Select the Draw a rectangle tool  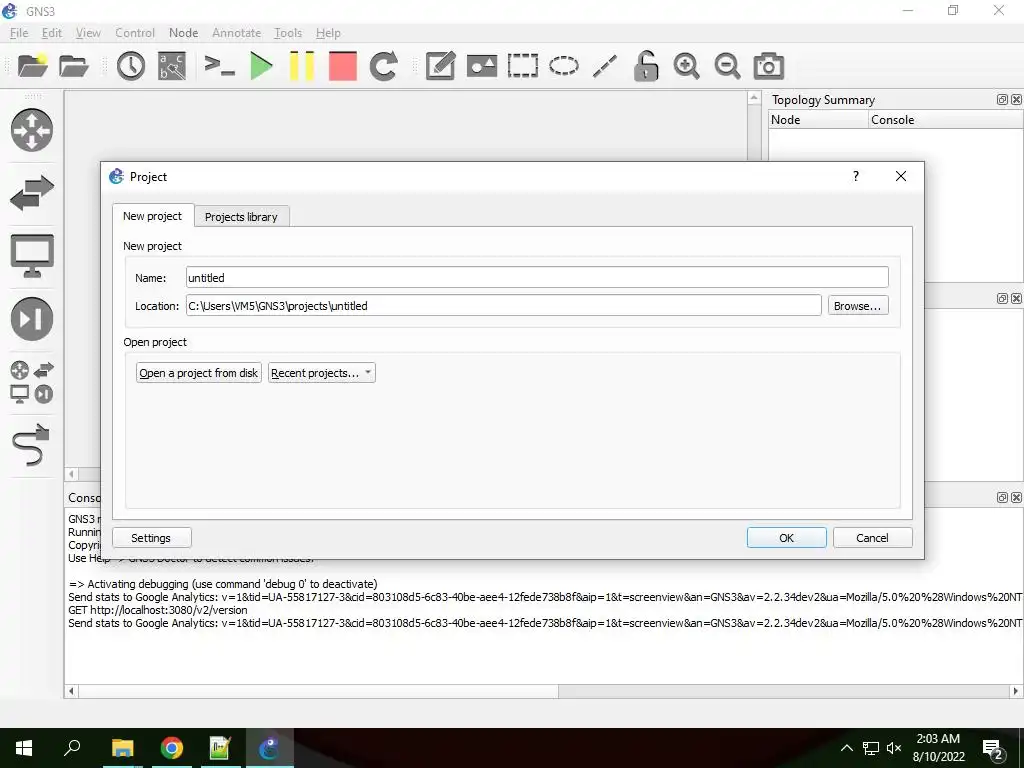click(522, 66)
